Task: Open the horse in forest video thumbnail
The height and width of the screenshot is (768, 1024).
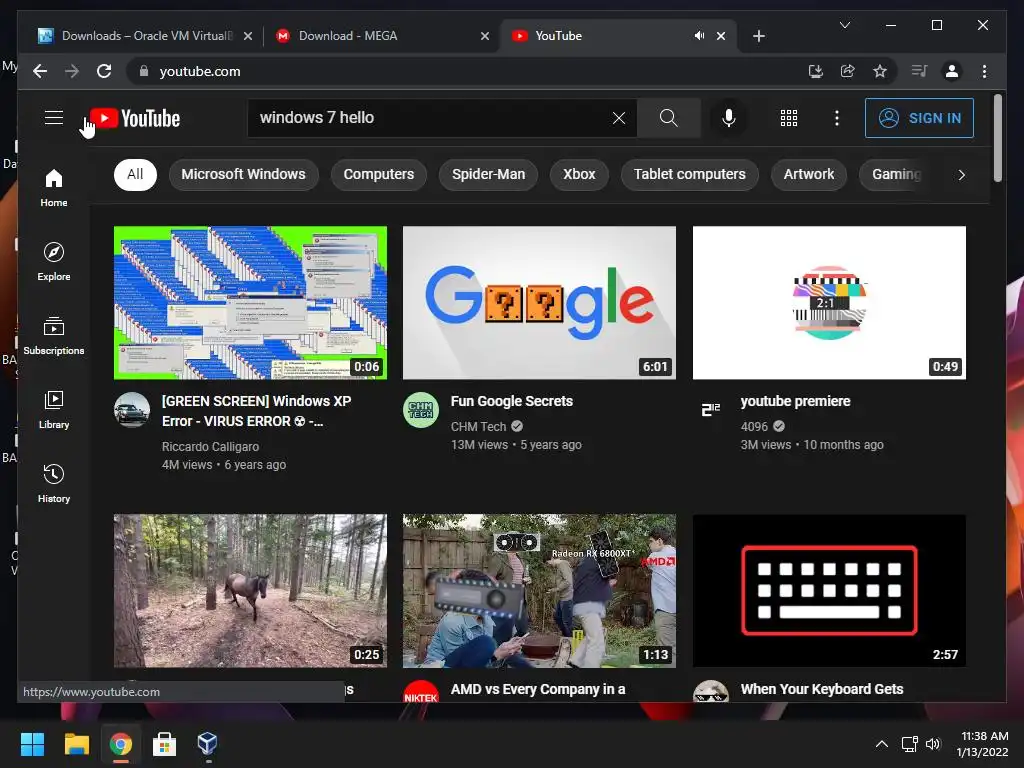Action: 250,590
